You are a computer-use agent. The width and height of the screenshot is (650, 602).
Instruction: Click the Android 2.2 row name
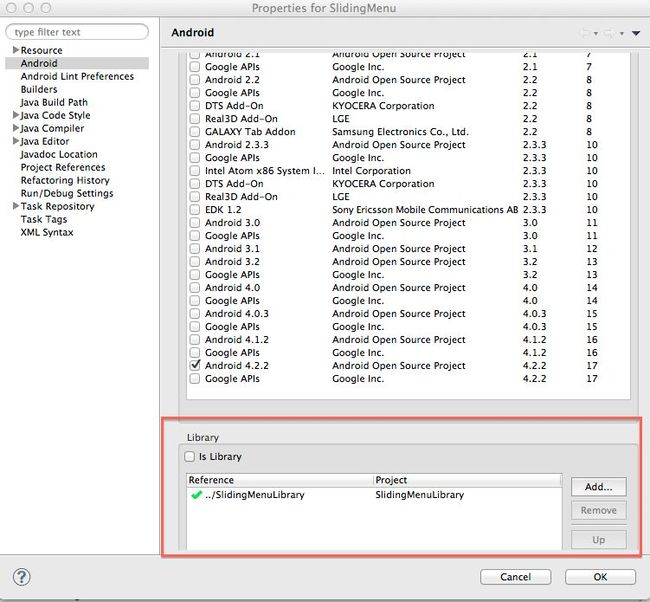(232, 80)
